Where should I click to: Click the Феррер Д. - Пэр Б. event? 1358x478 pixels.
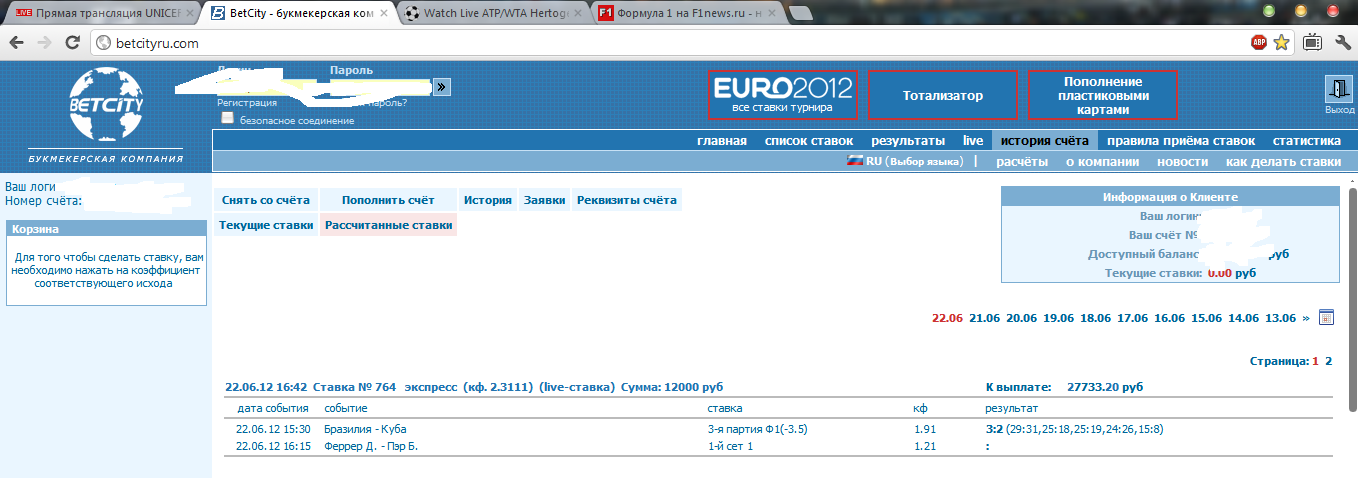point(370,446)
